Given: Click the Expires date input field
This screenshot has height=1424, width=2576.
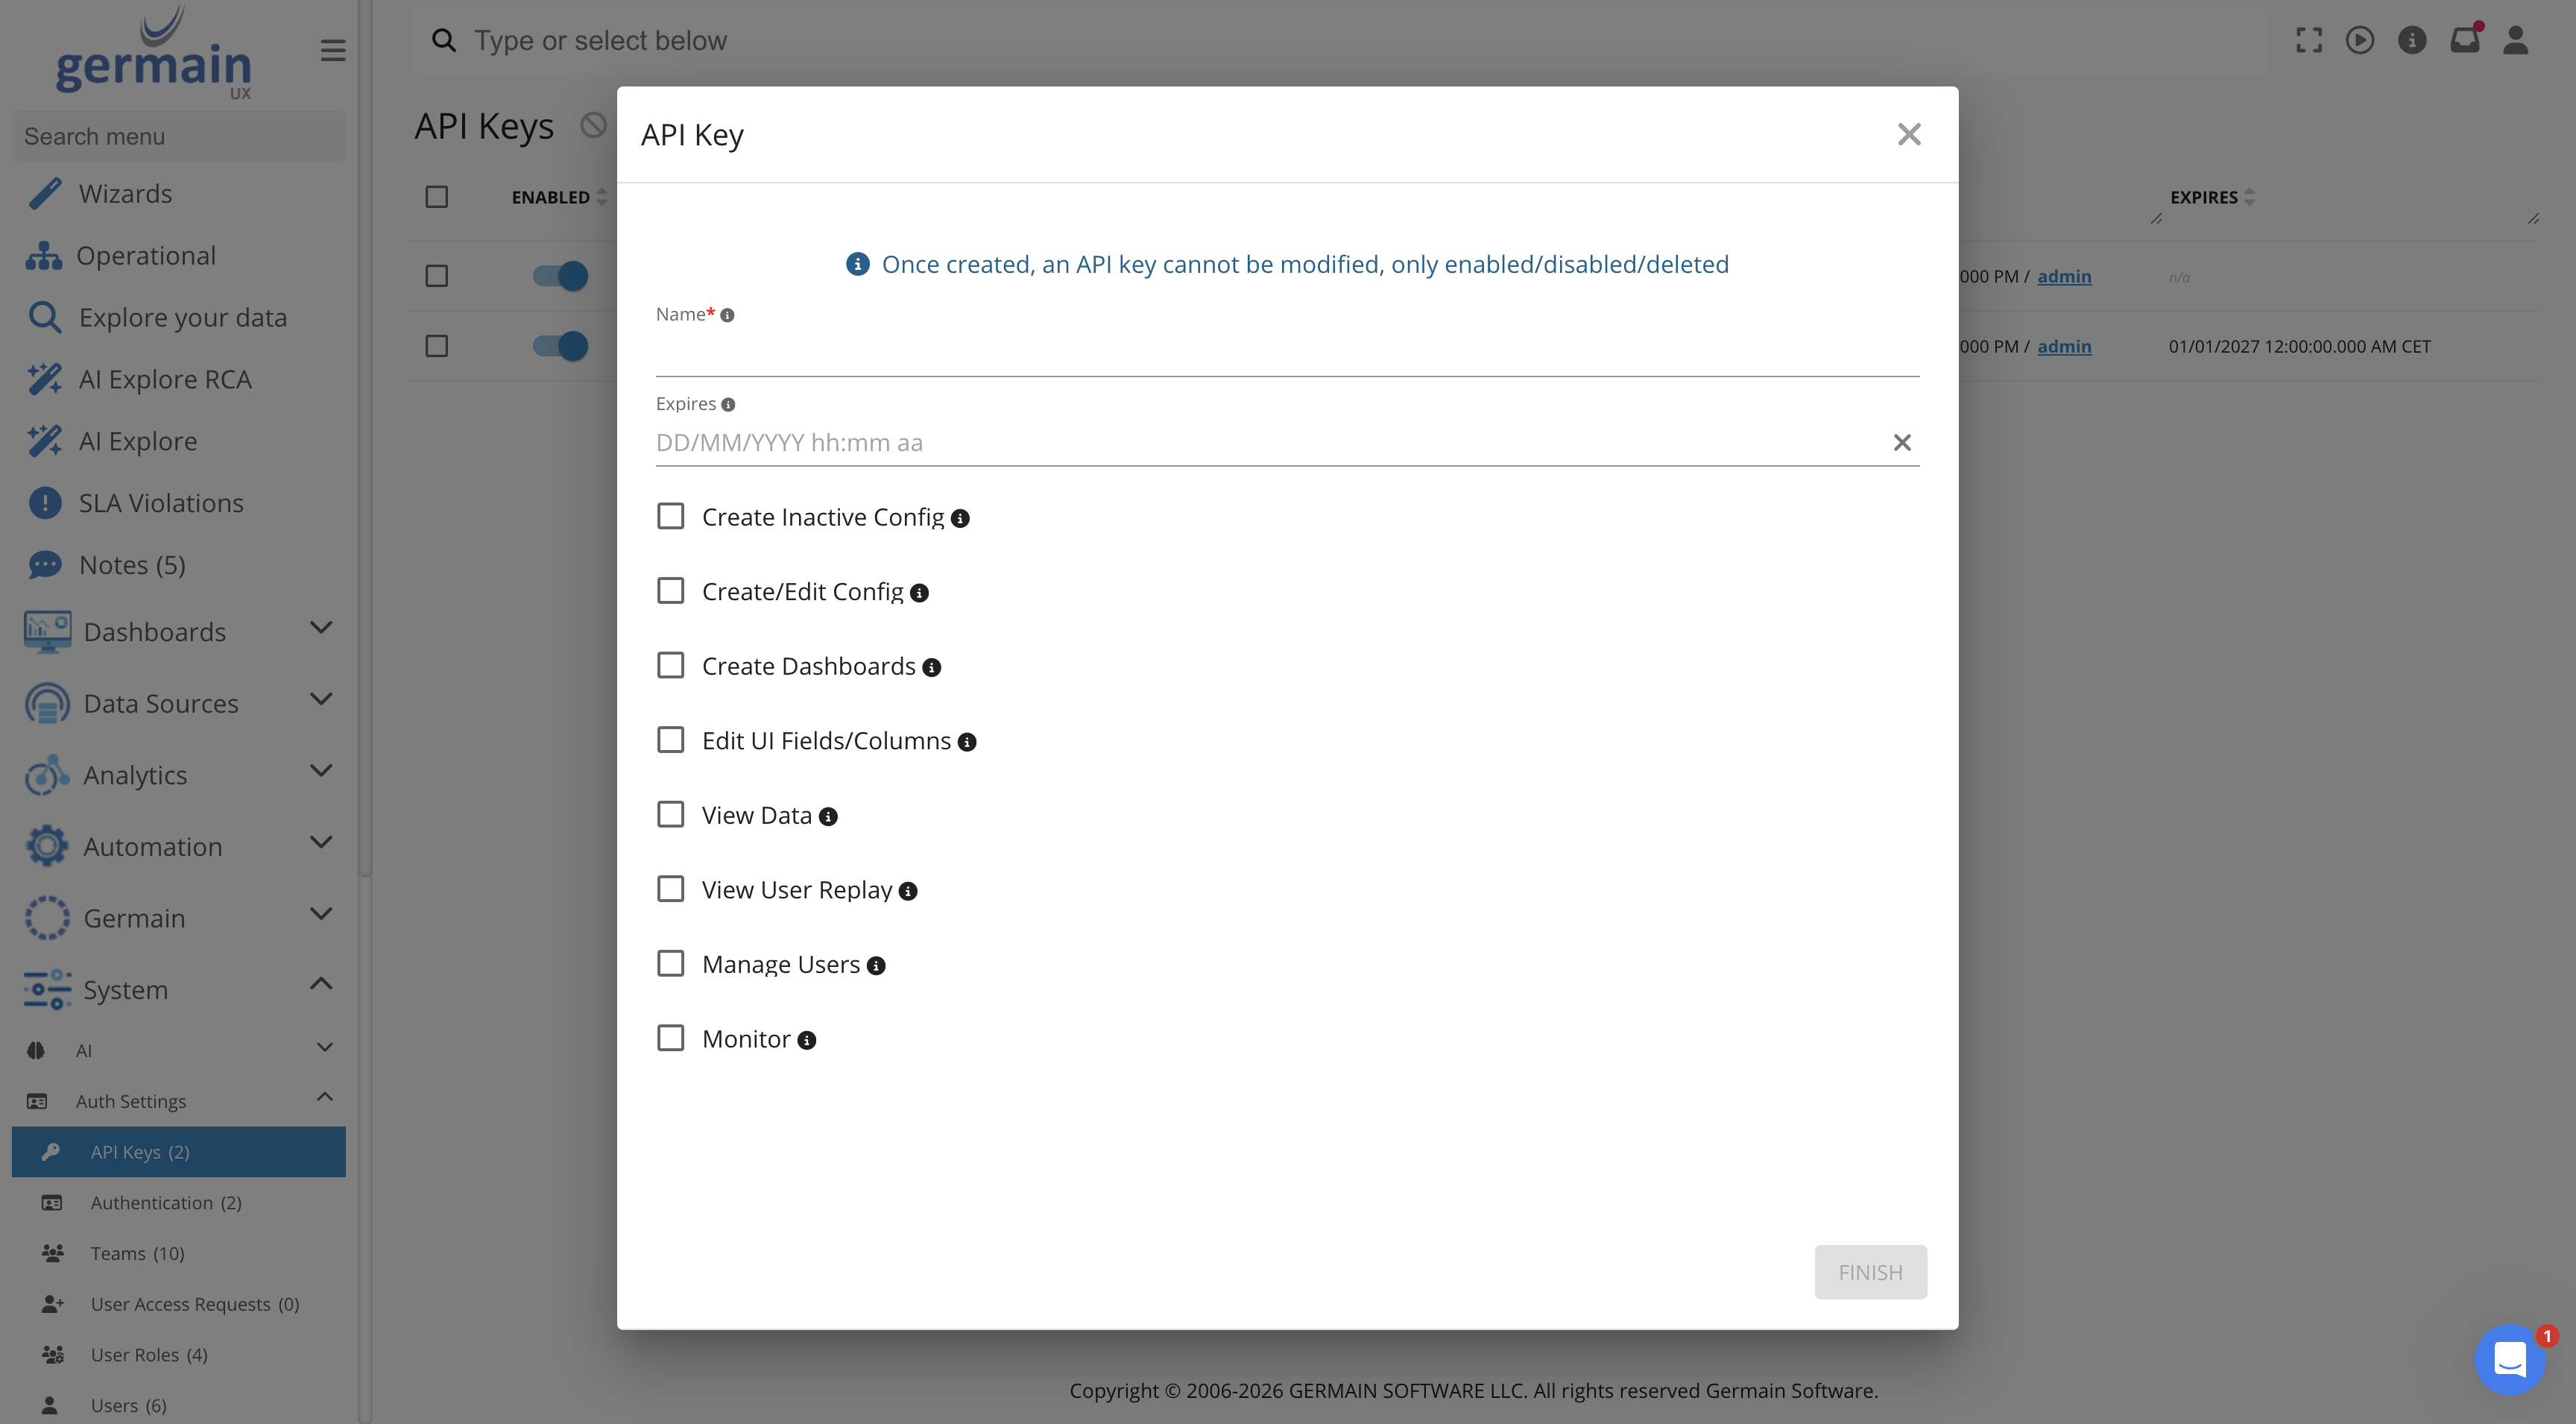Looking at the screenshot, I should tap(1270, 442).
